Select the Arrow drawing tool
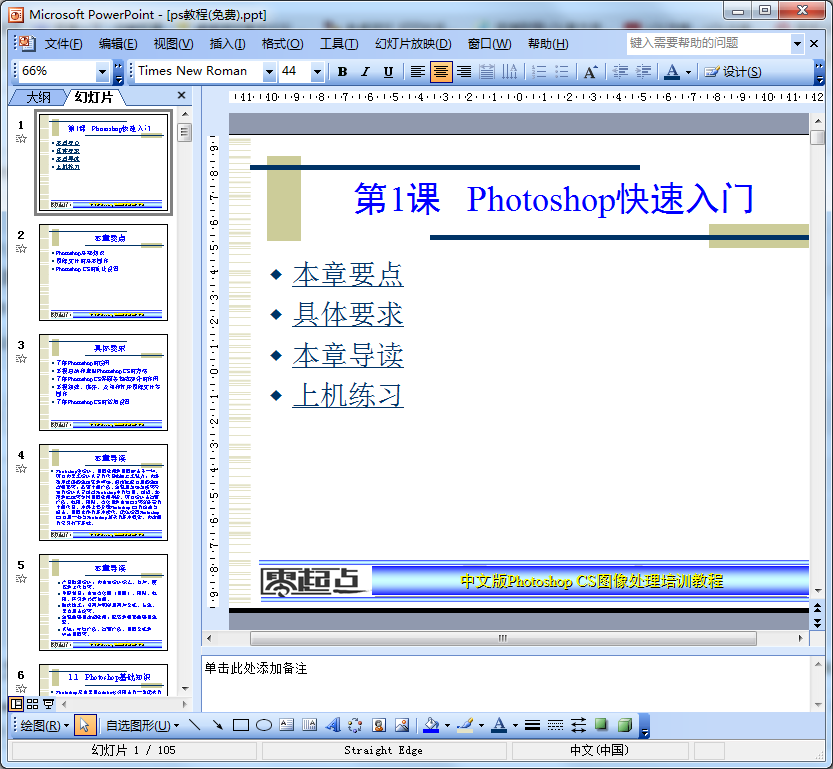This screenshot has width=833, height=769. [x=217, y=725]
